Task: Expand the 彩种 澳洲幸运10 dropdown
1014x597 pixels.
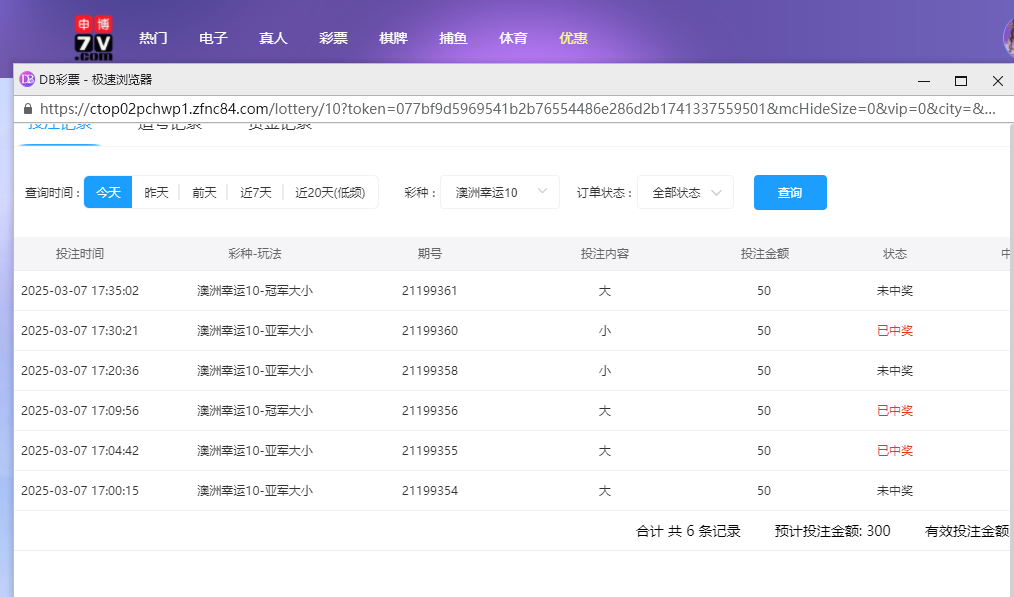Action: tap(500, 192)
